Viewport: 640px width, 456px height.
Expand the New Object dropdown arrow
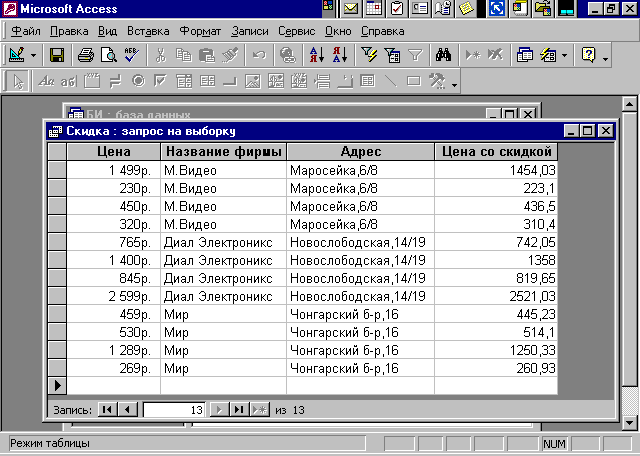tap(564, 55)
